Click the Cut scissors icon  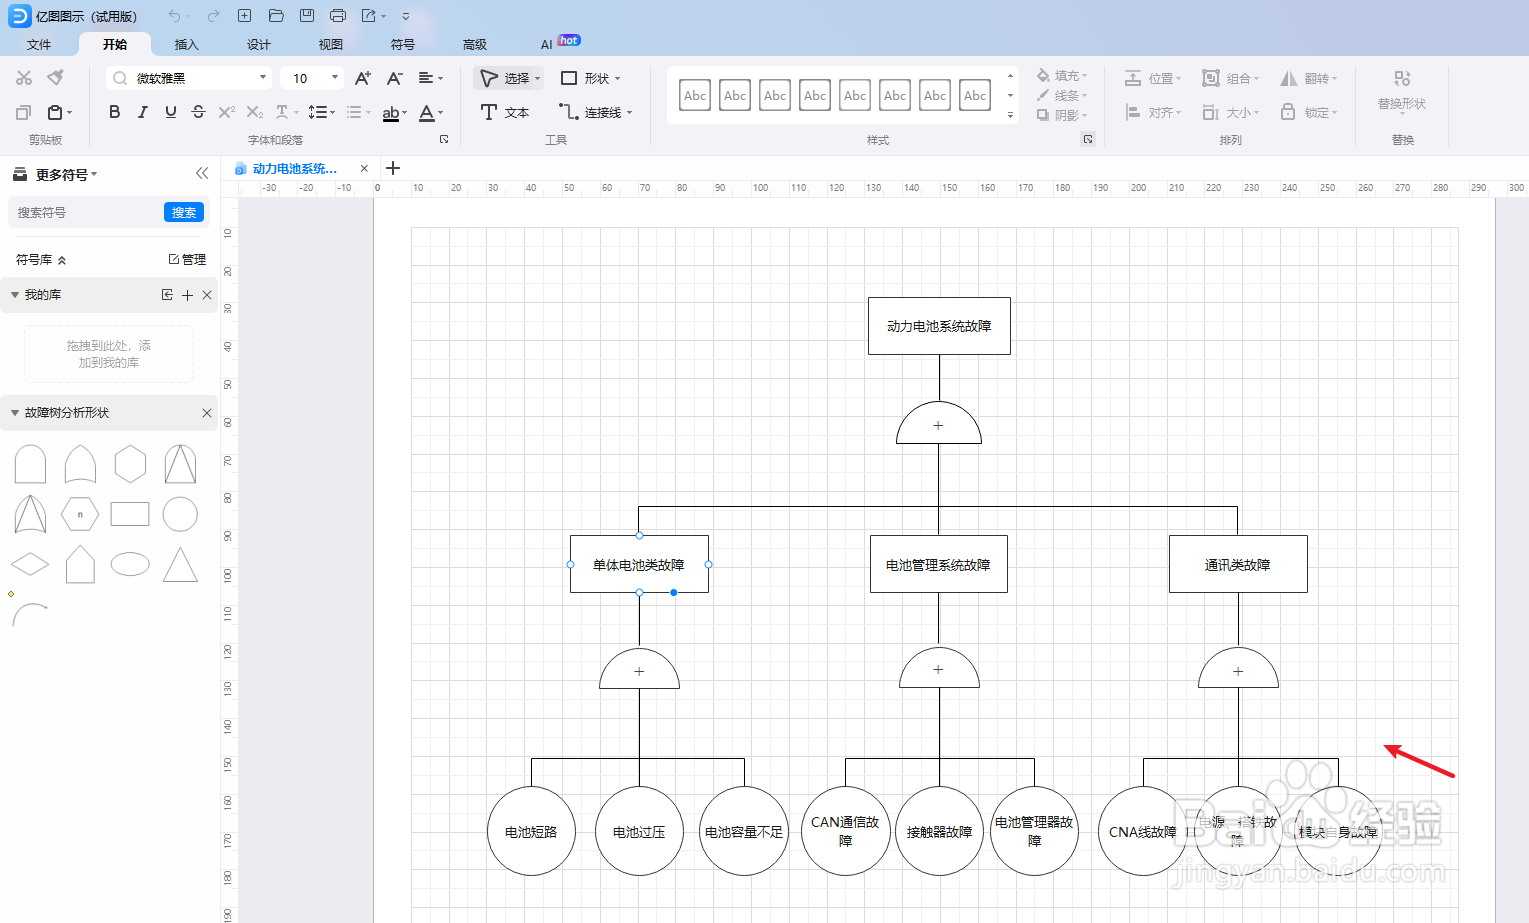24,78
